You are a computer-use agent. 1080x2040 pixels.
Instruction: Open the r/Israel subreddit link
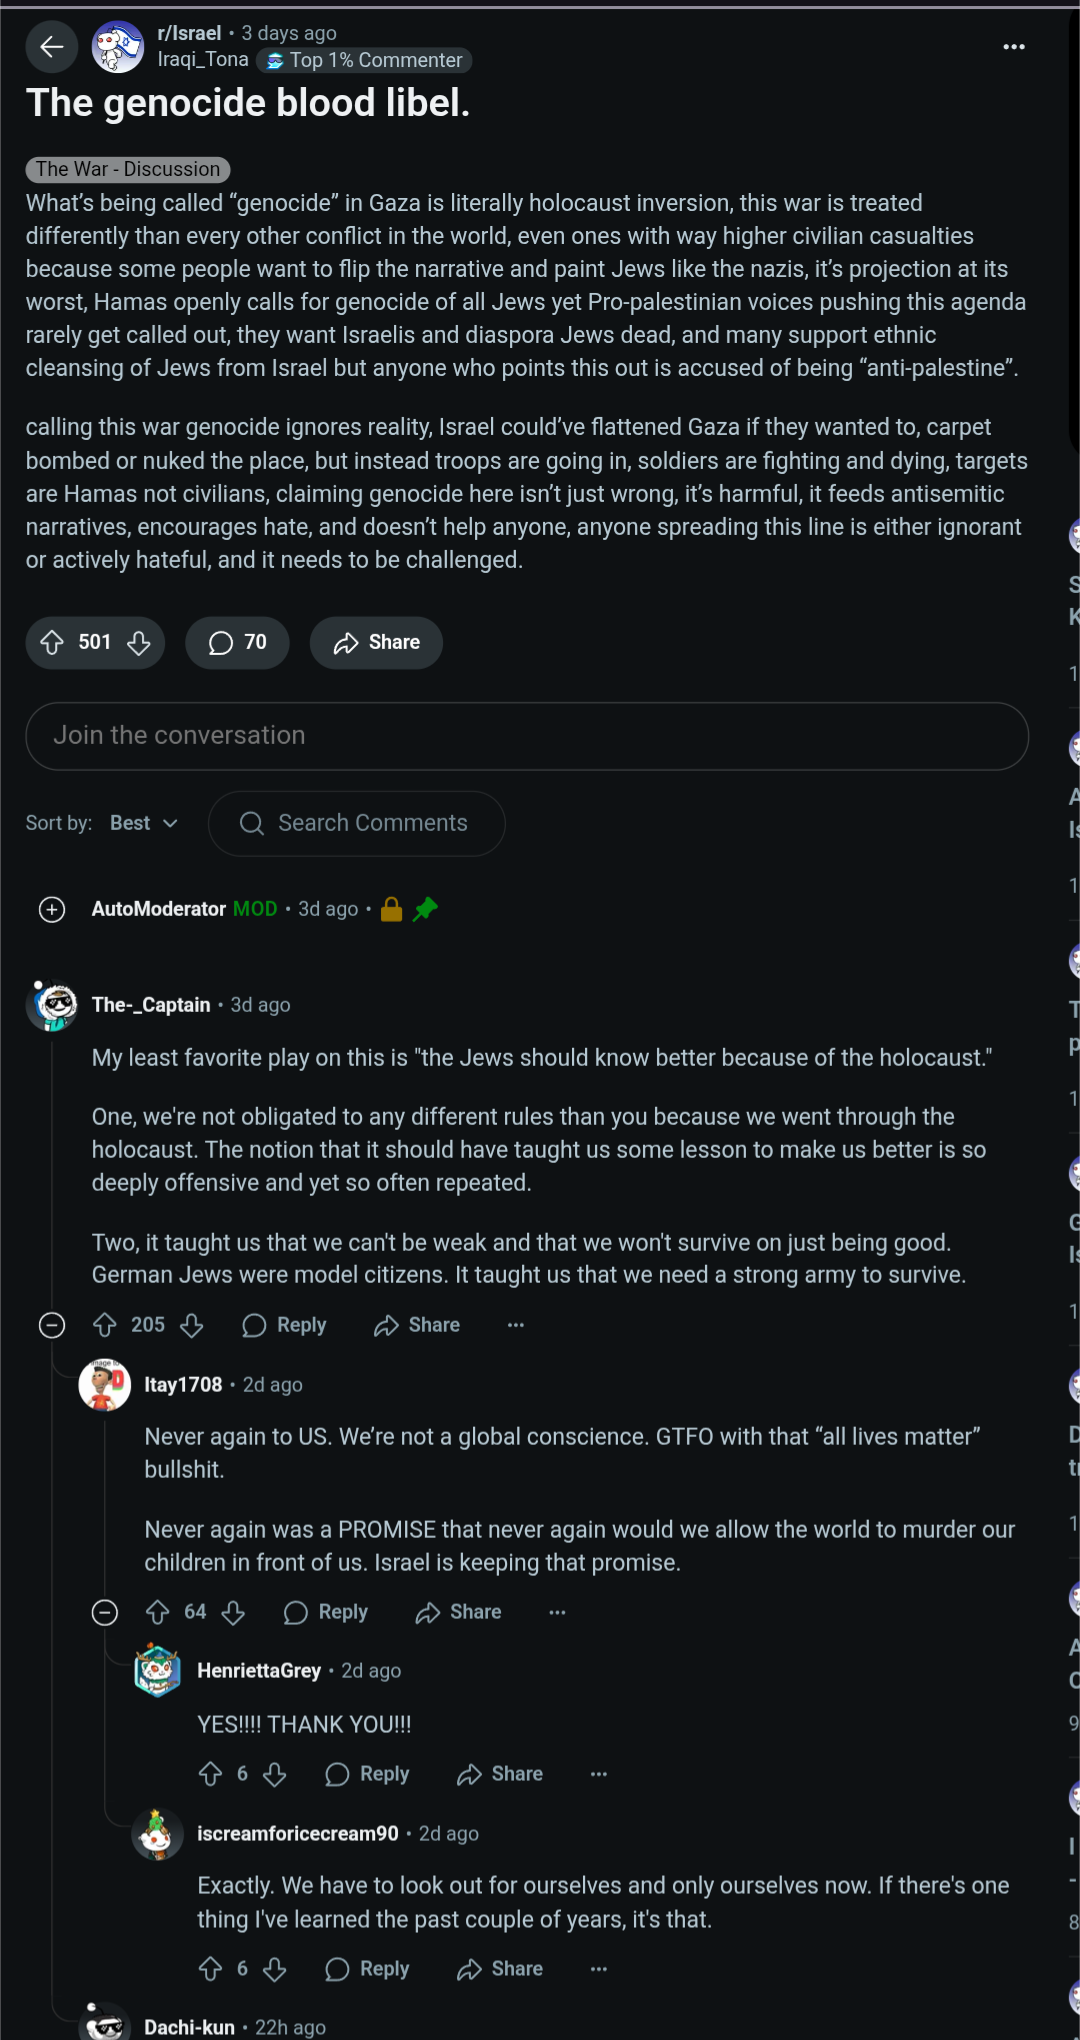pos(189,33)
